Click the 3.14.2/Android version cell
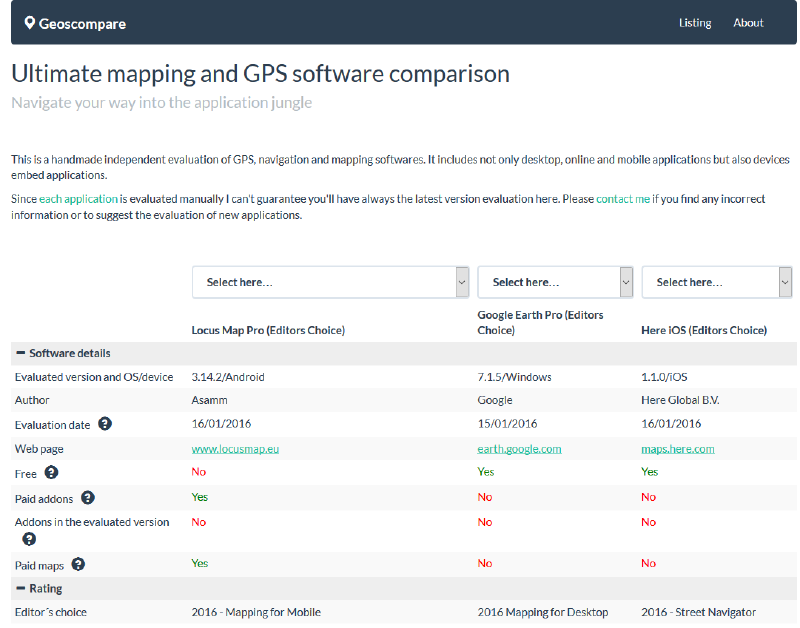Viewport: 800px width, 628px height. tap(228, 377)
